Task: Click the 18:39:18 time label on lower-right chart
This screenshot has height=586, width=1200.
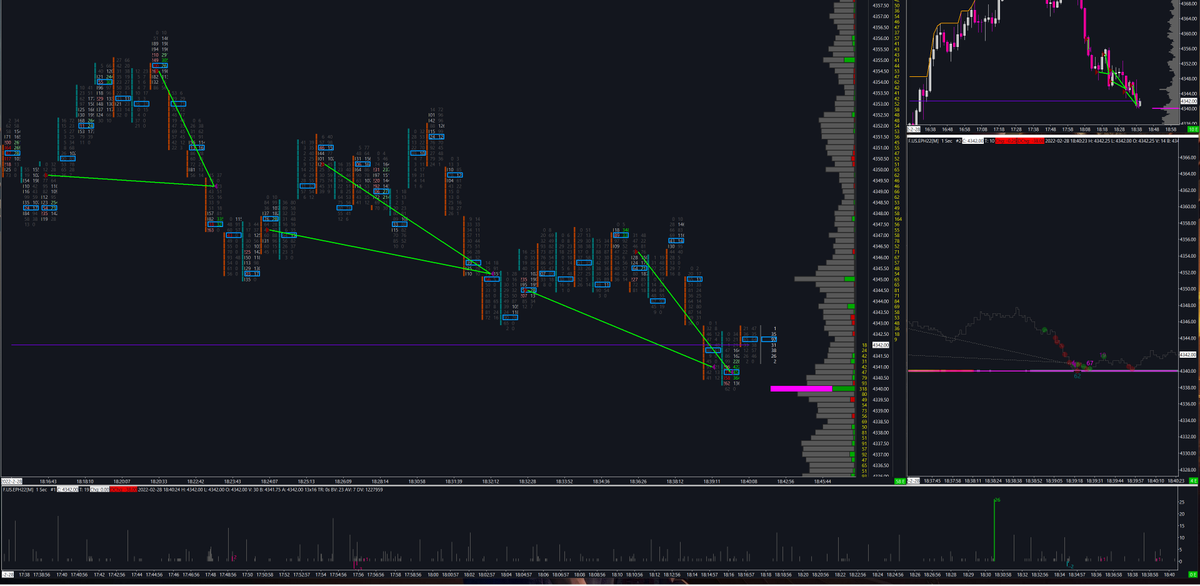Action: pyautogui.click(x=1072, y=481)
